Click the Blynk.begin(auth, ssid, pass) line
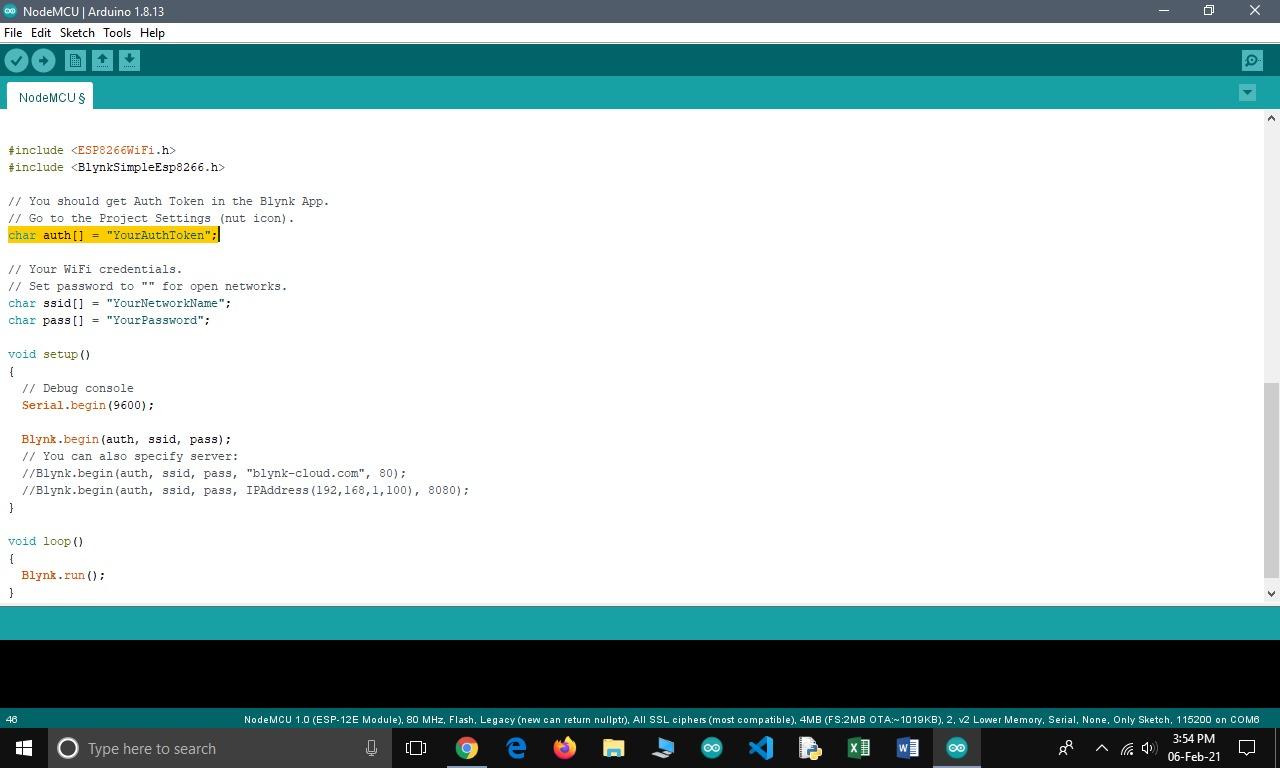 [x=126, y=439]
